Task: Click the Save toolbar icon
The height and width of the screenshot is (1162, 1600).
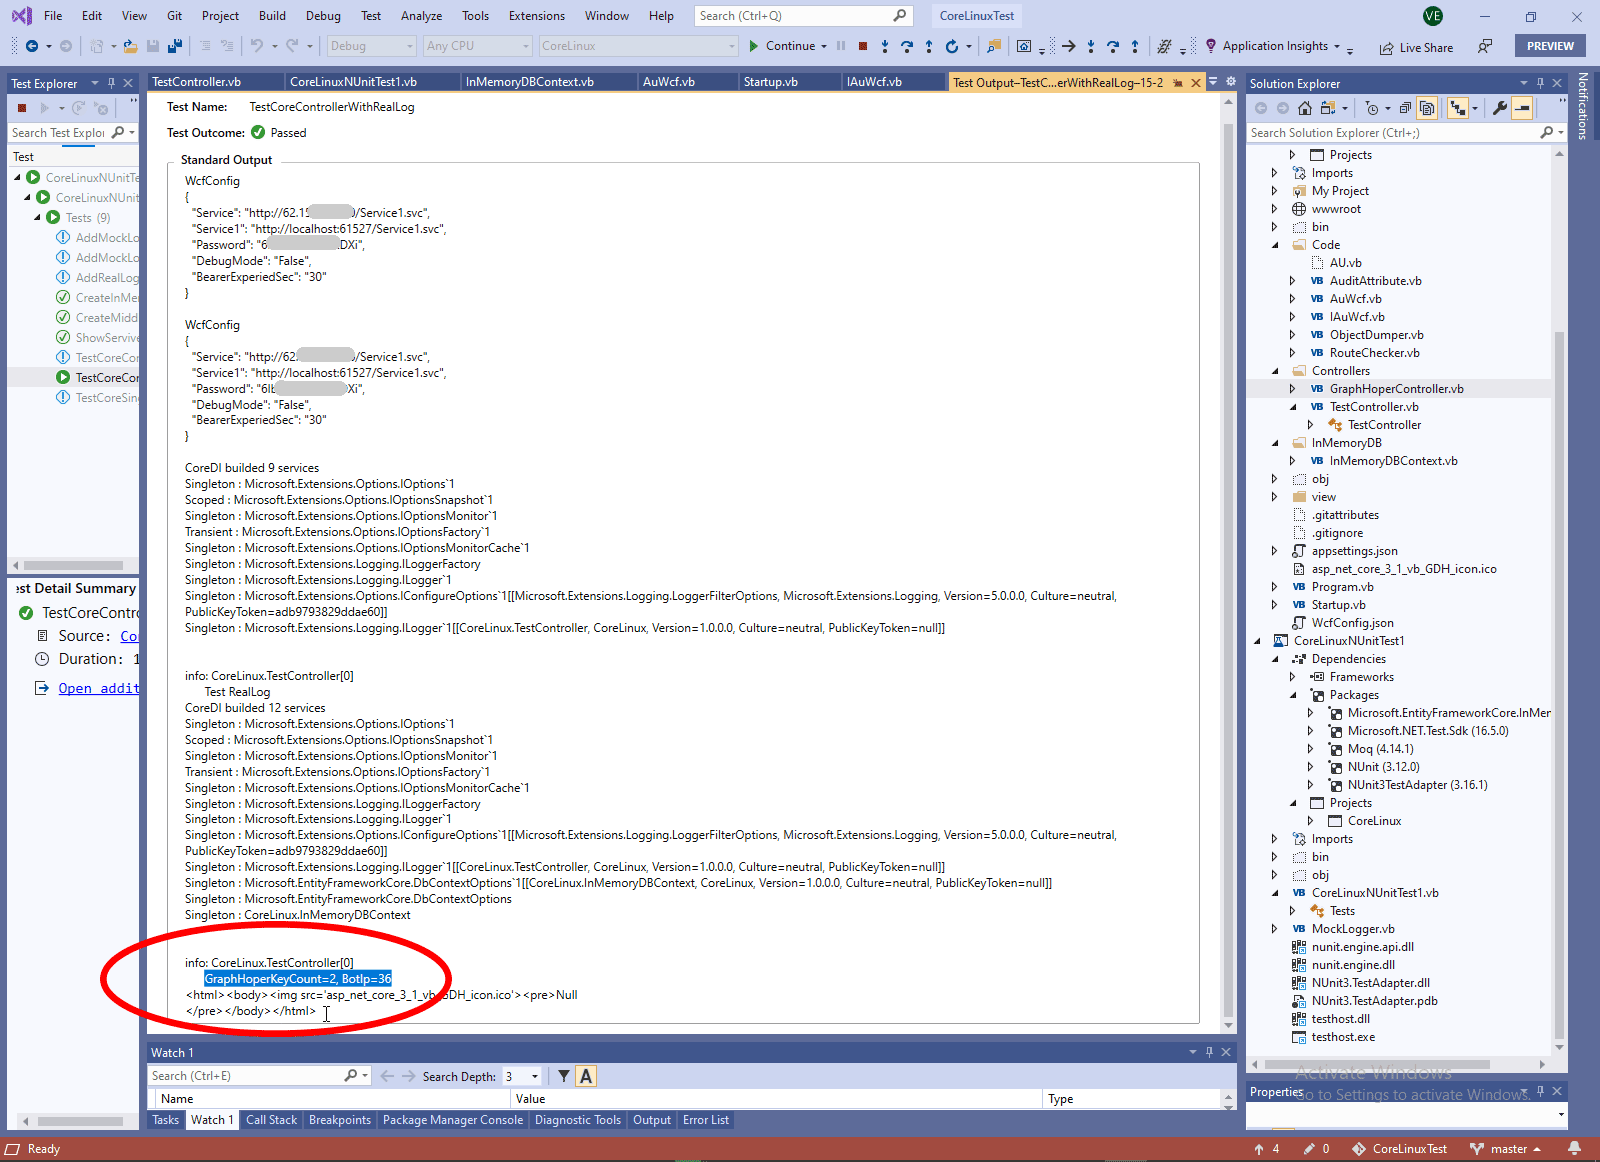Action: click(153, 46)
